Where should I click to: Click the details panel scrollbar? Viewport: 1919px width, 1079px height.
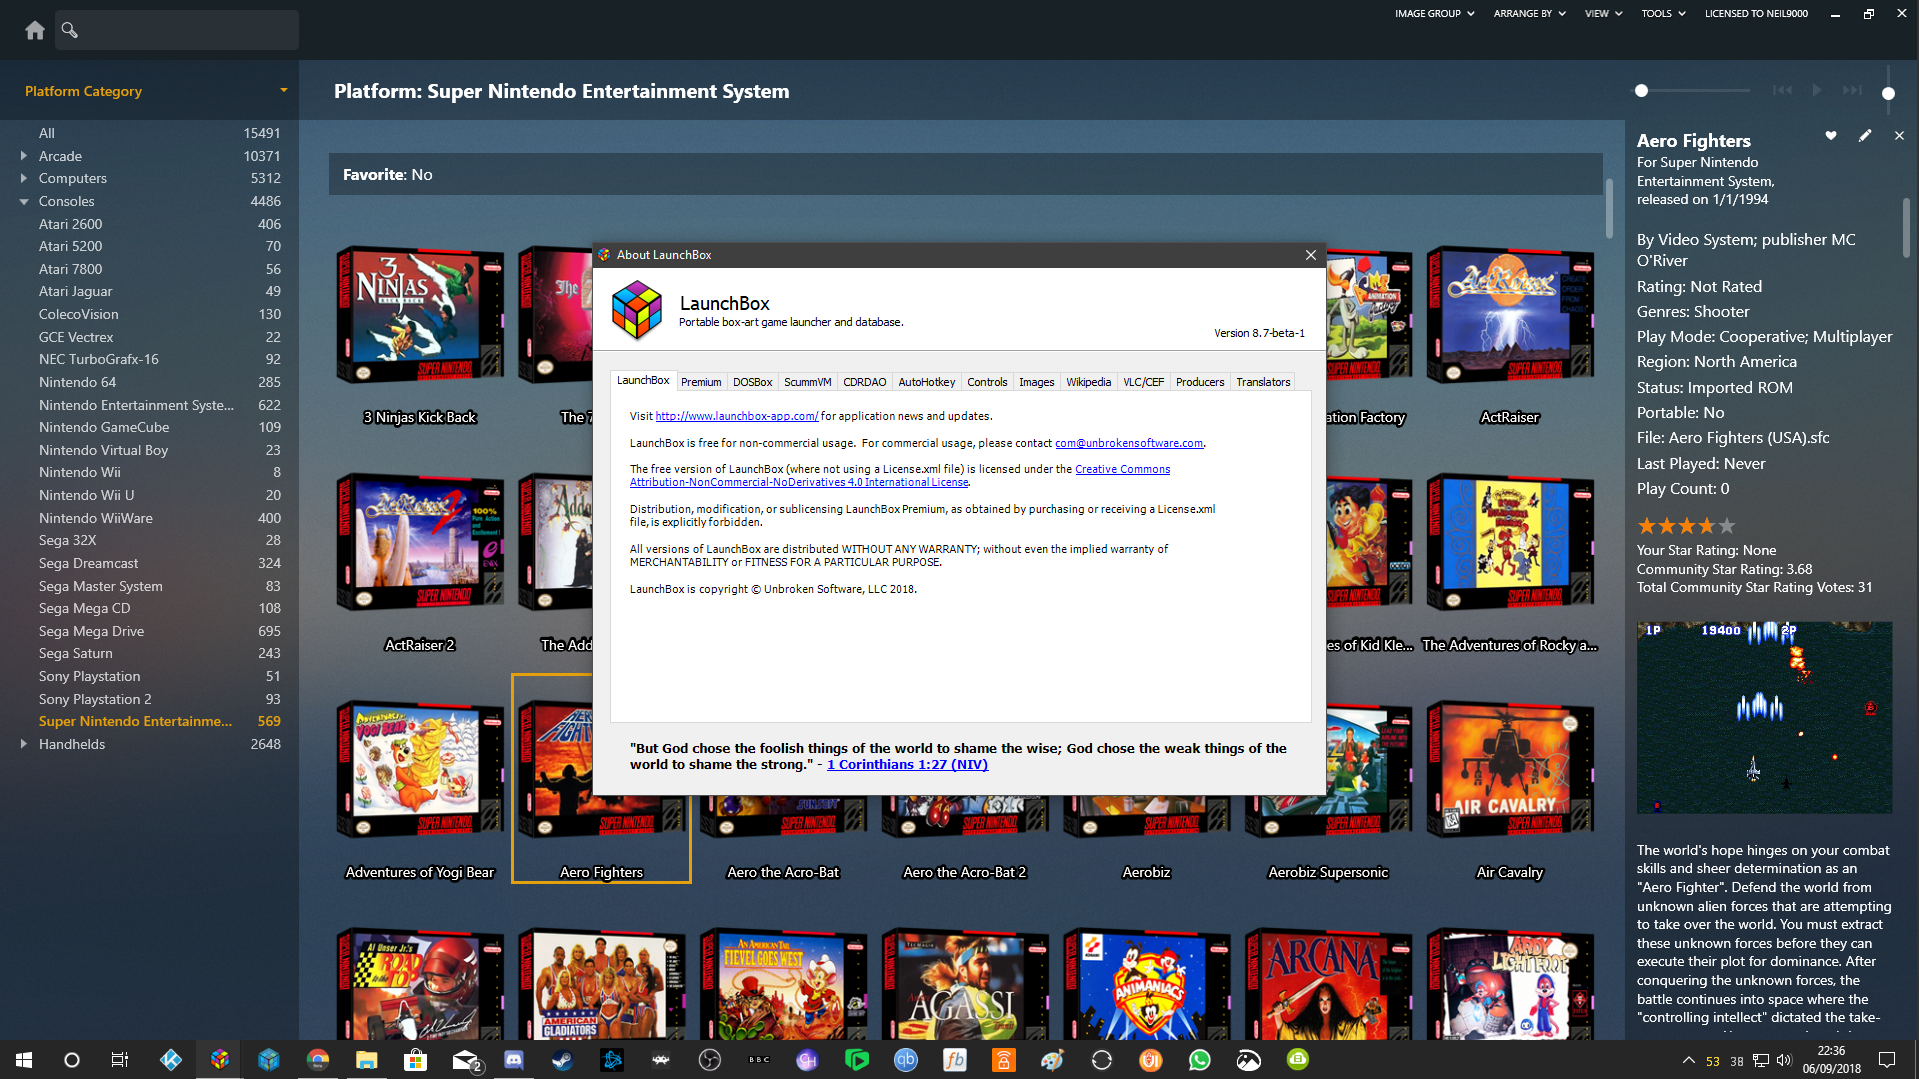click(1907, 228)
